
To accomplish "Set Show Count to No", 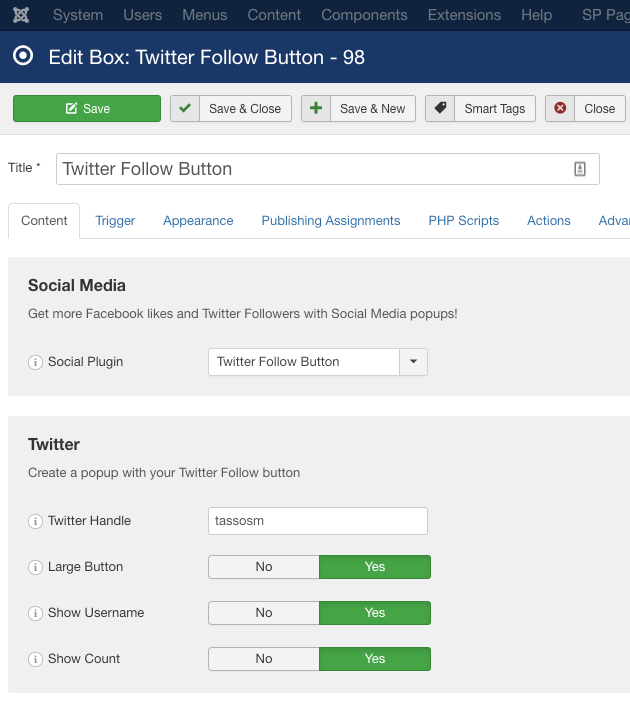I will pyautogui.click(x=264, y=659).
